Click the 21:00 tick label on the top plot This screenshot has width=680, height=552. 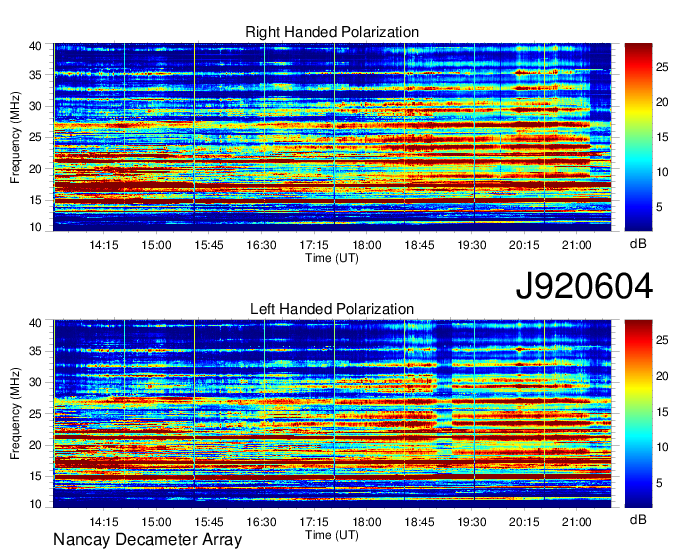(x=576, y=245)
